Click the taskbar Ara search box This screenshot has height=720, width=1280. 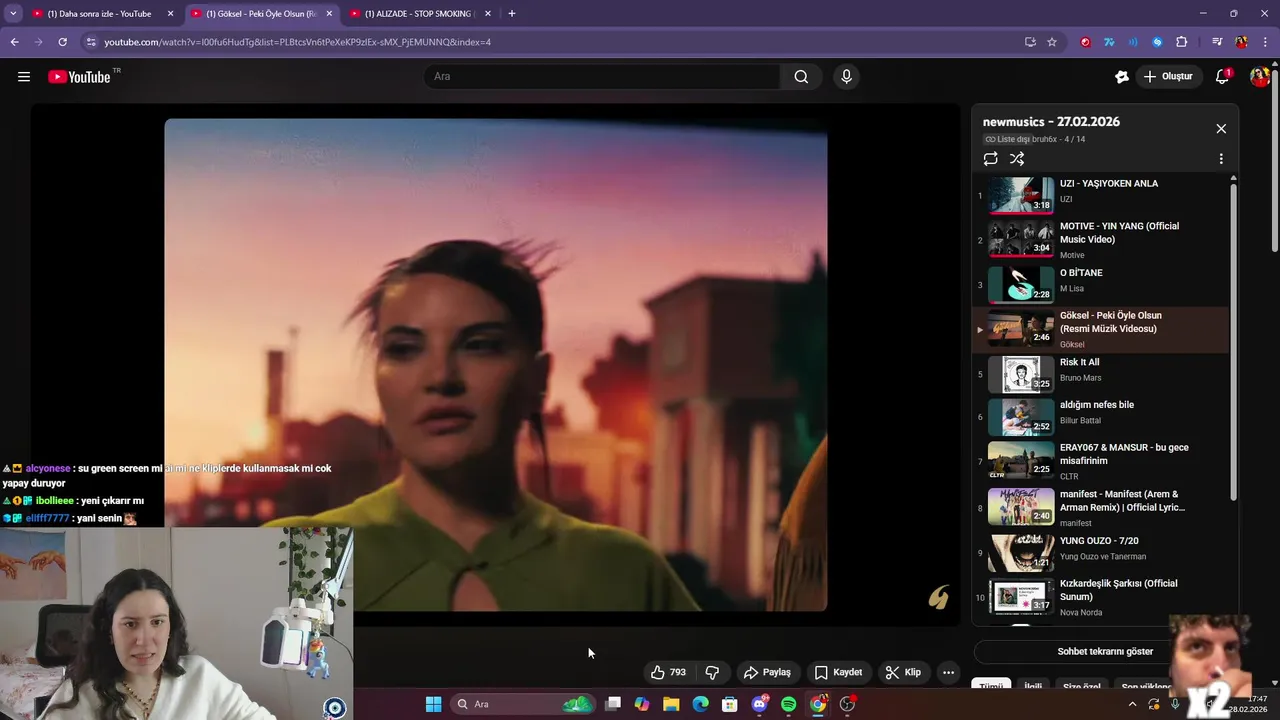coord(521,704)
